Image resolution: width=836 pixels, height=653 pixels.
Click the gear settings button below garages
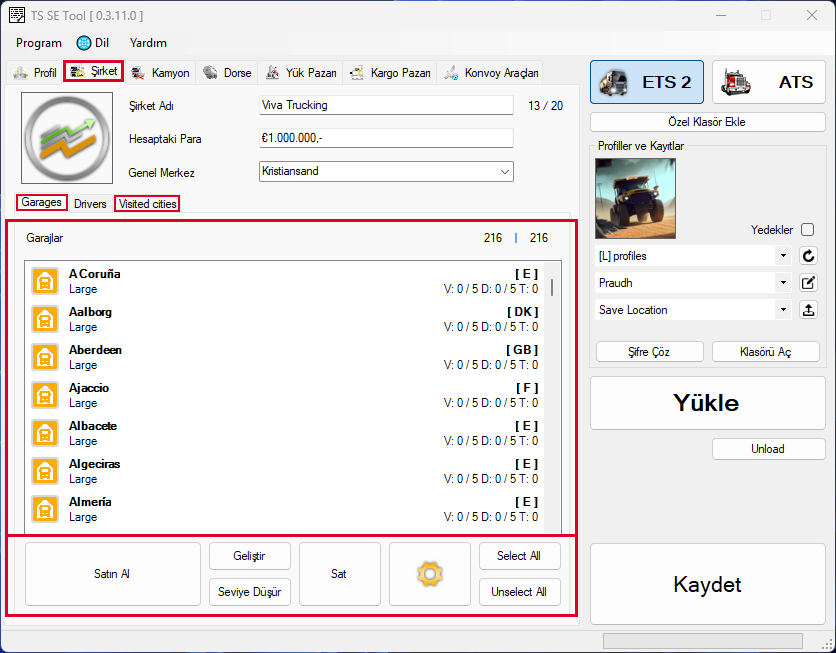[x=429, y=574]
